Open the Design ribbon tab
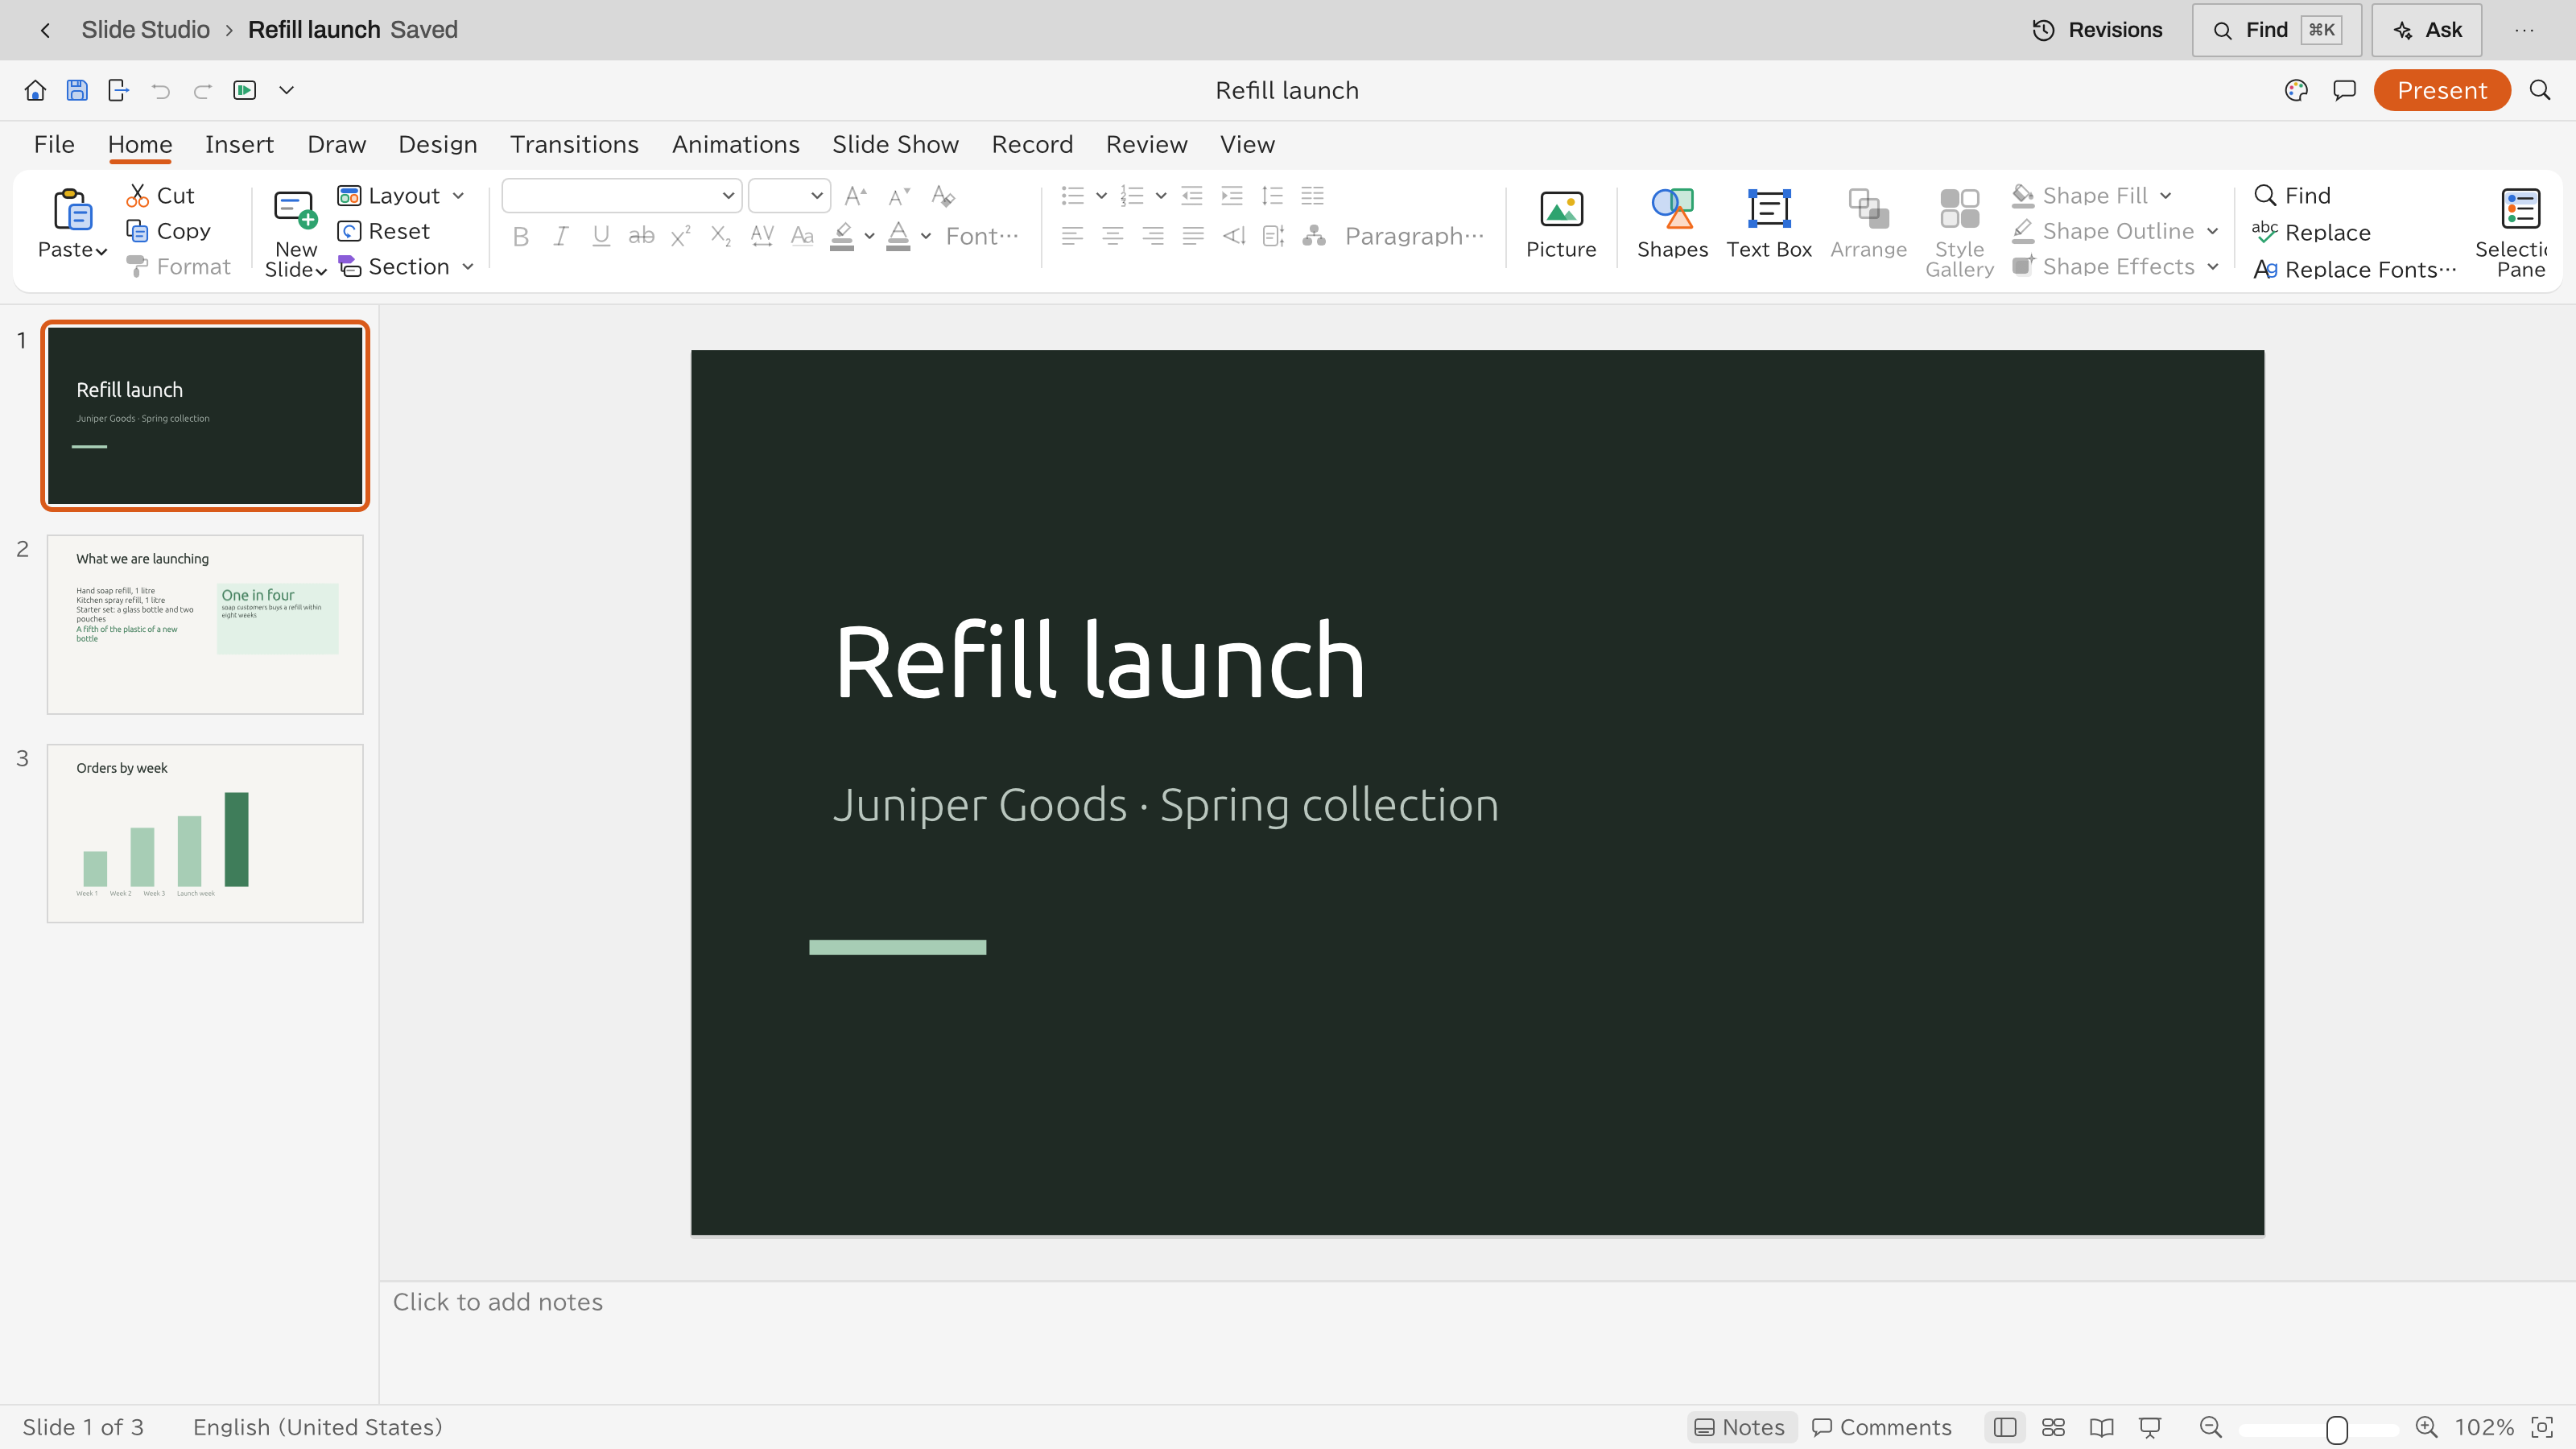This screenshot has height=1449, width=2576. tap(437, 145)
